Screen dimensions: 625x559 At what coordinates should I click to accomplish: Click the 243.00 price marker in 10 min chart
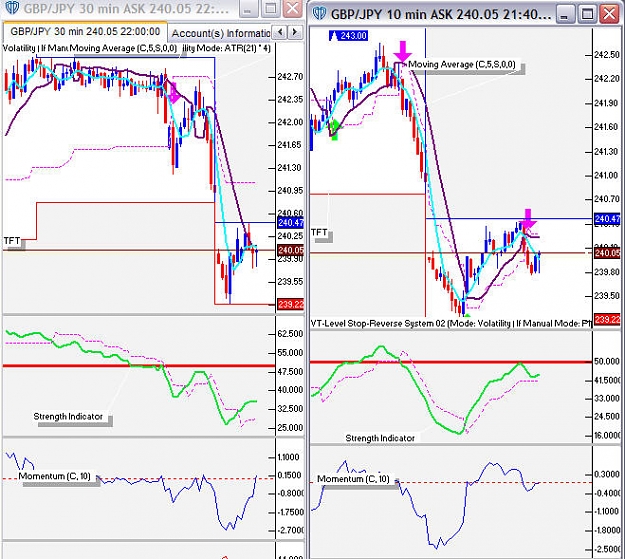coord(348,35)
